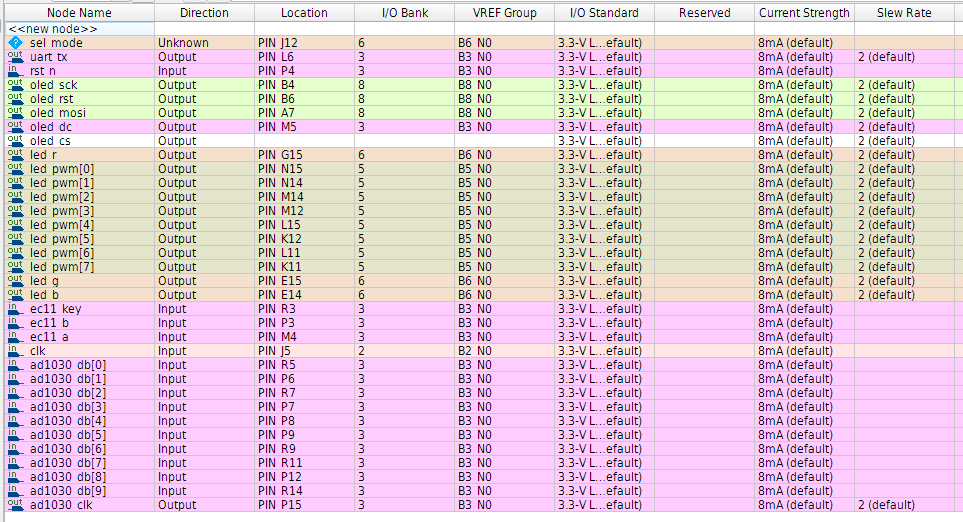The height and width of the screenshot is (522, 963).
Task: Click the unknown-direction icon beside sel_mode
Action: (15, 43)
